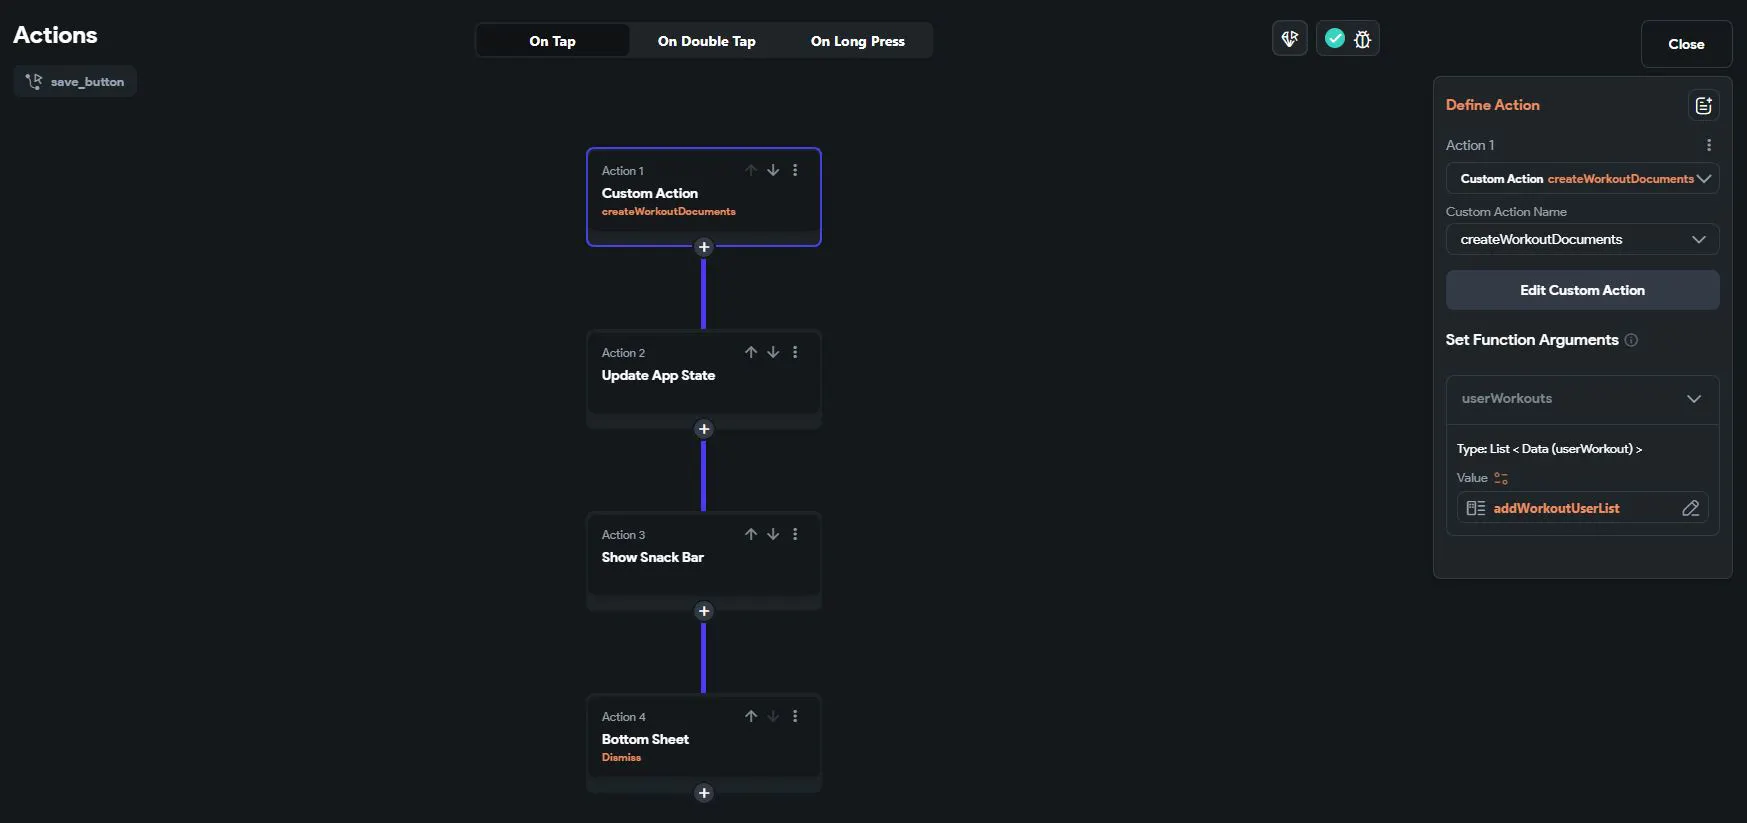Click the diamond cursor icon in the toolbar
The image size is (1747, 823).
coord(1290,39)
